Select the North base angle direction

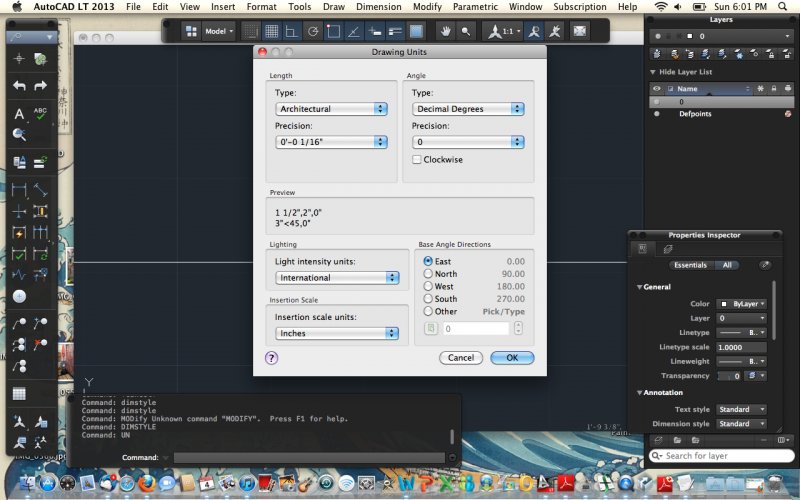coord(429,273)
